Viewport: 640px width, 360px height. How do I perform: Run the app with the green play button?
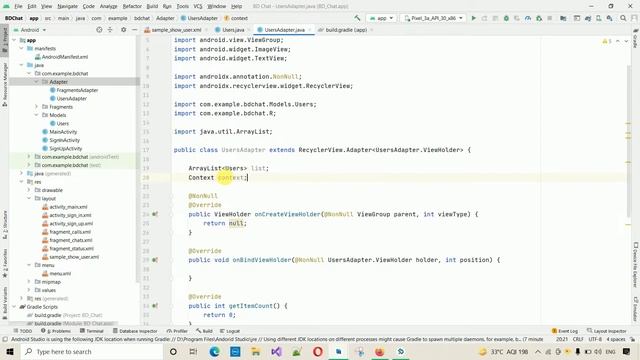[473, 18]
